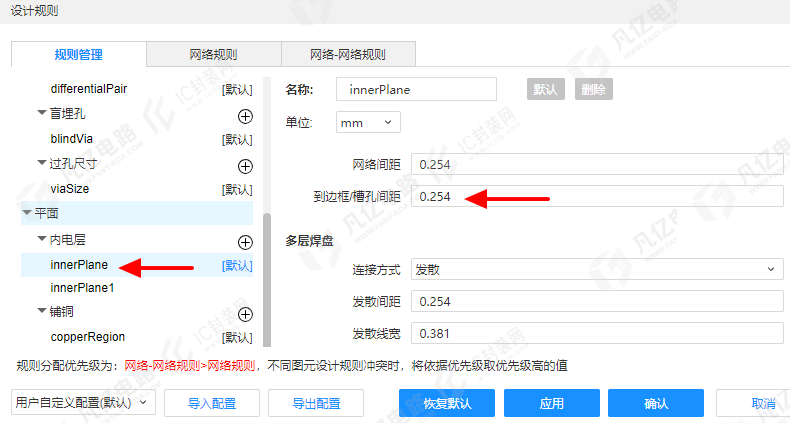Screen dimensions: 790x423
Task: Click the 恢复默认 button
Action: (x=447, y=403)
